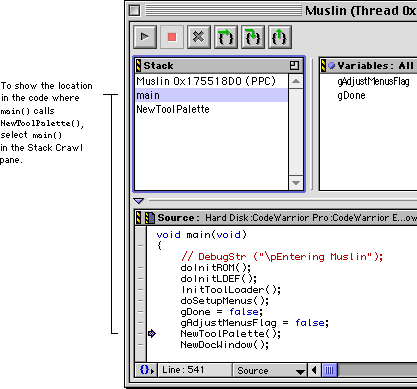
Task: Set breakpoint on InitToolLoader() line
Action: click(x=140, y=290)
